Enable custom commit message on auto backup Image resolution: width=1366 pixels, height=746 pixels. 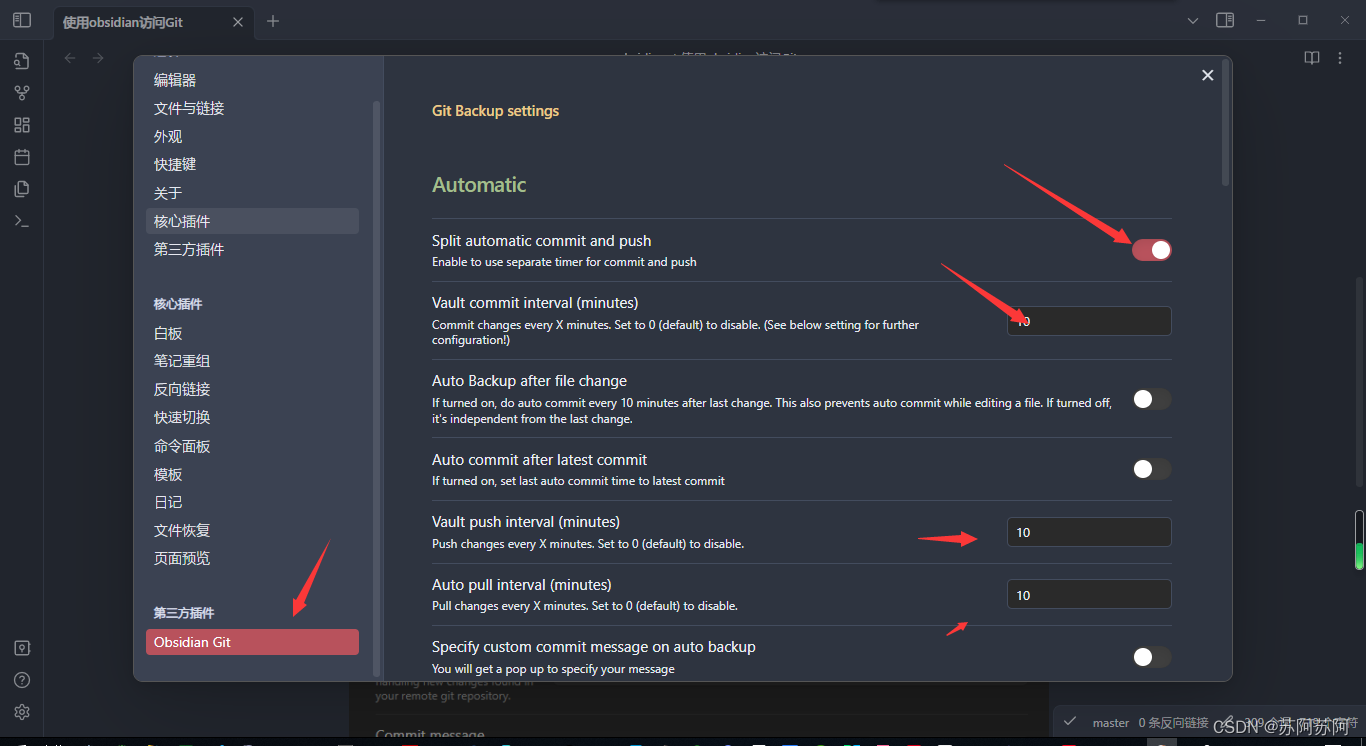tap(1151, 657)
